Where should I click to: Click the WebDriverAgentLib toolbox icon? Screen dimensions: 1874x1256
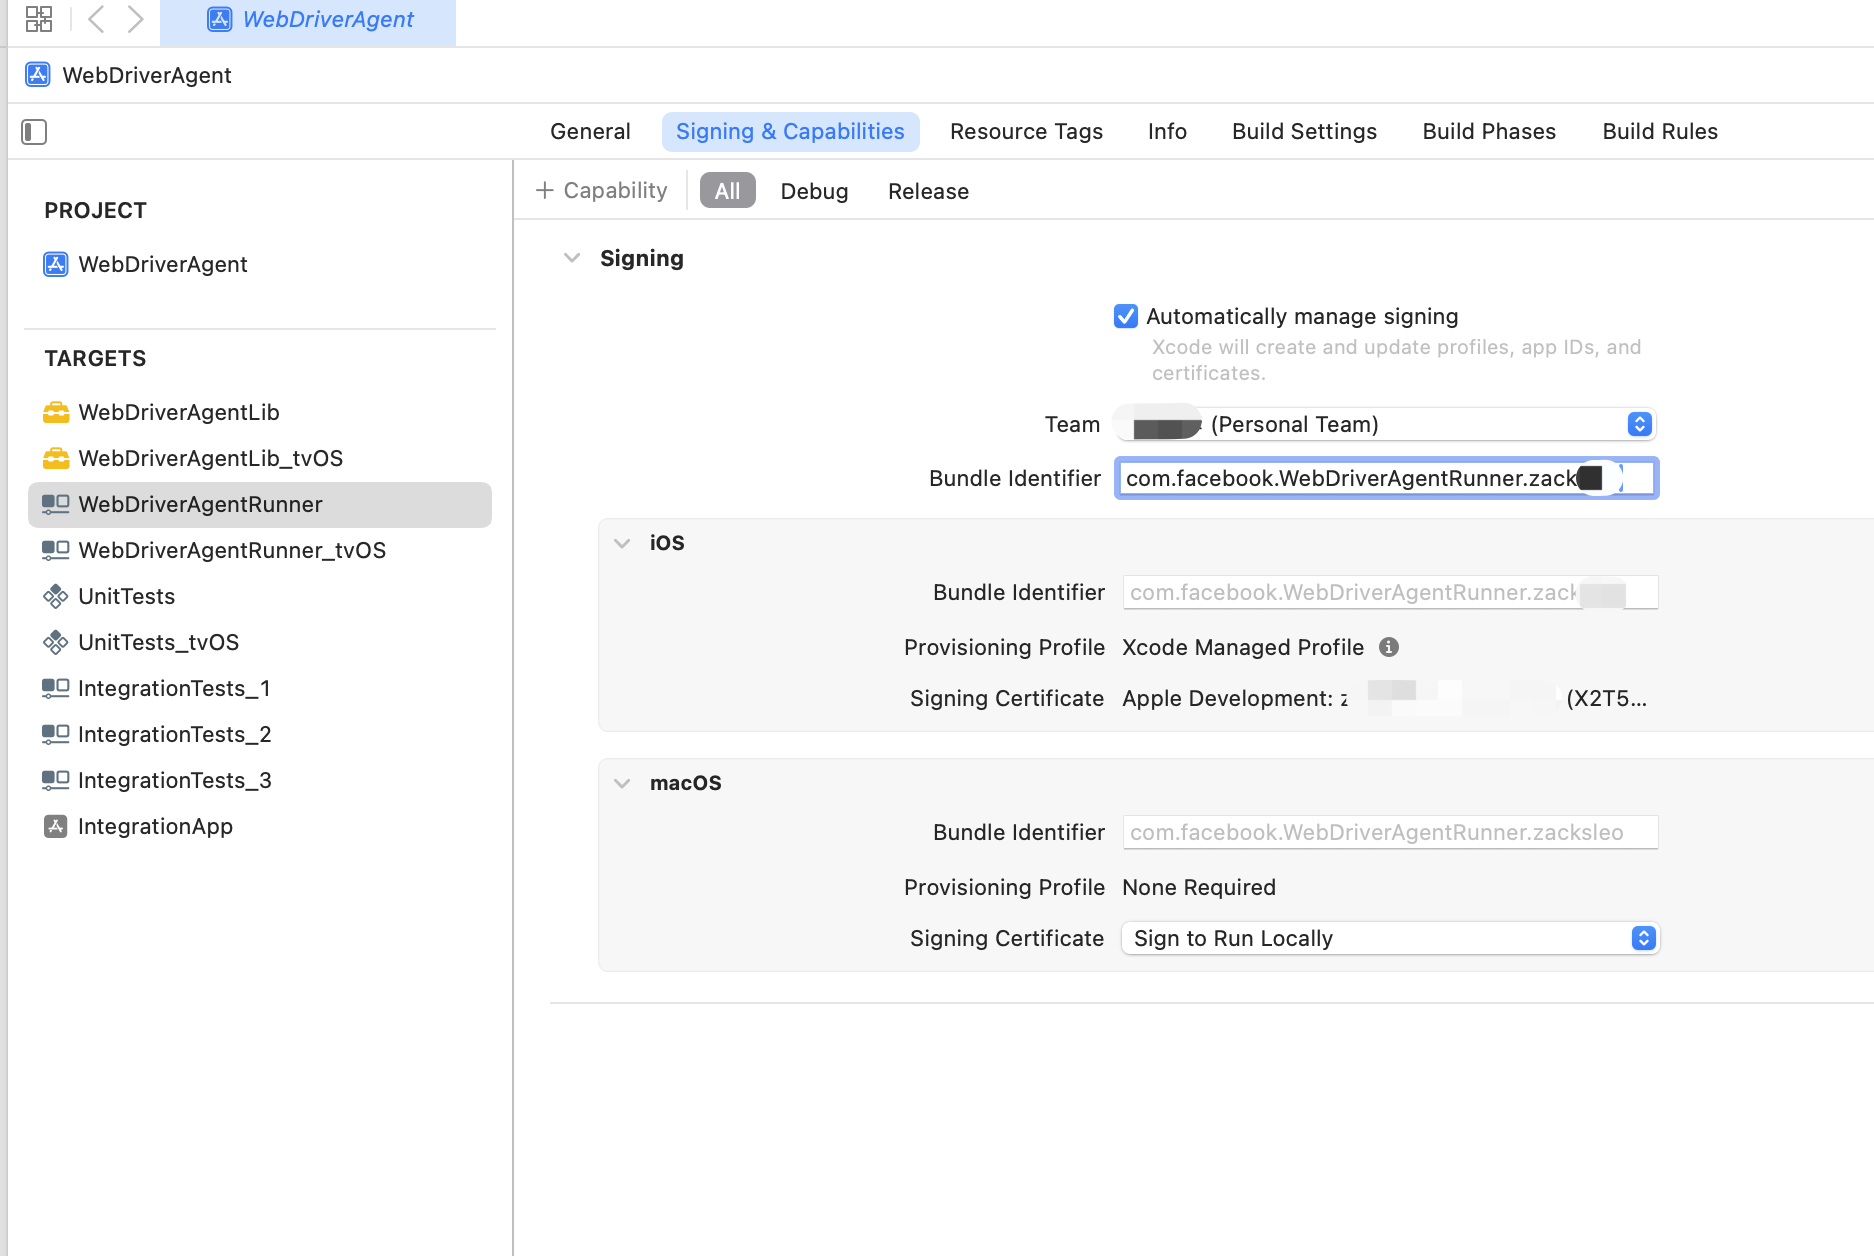click(x=56, y=412)
